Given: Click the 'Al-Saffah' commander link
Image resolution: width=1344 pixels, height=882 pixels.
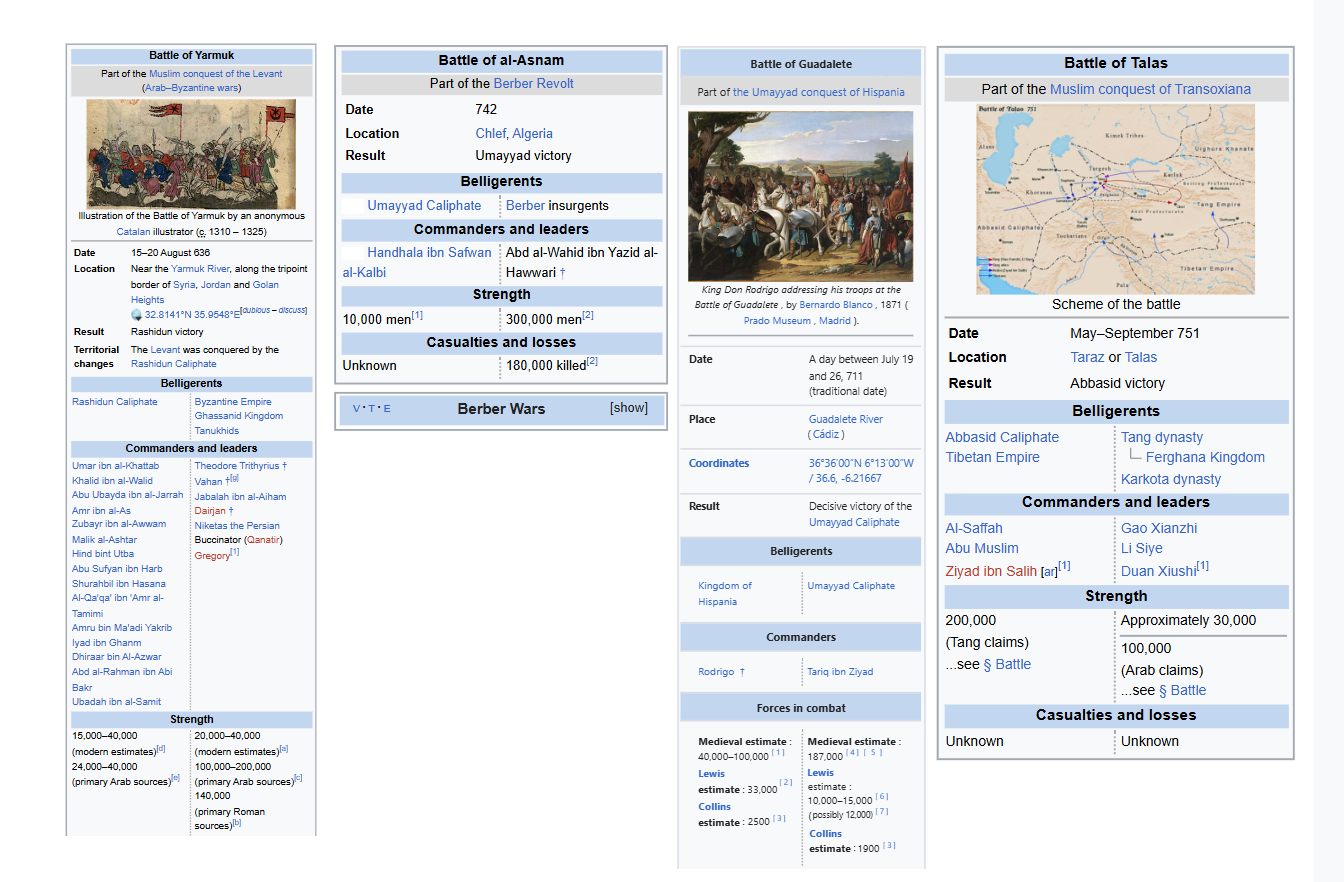Looking at the screenshot, I should click(x=974, y=529).
